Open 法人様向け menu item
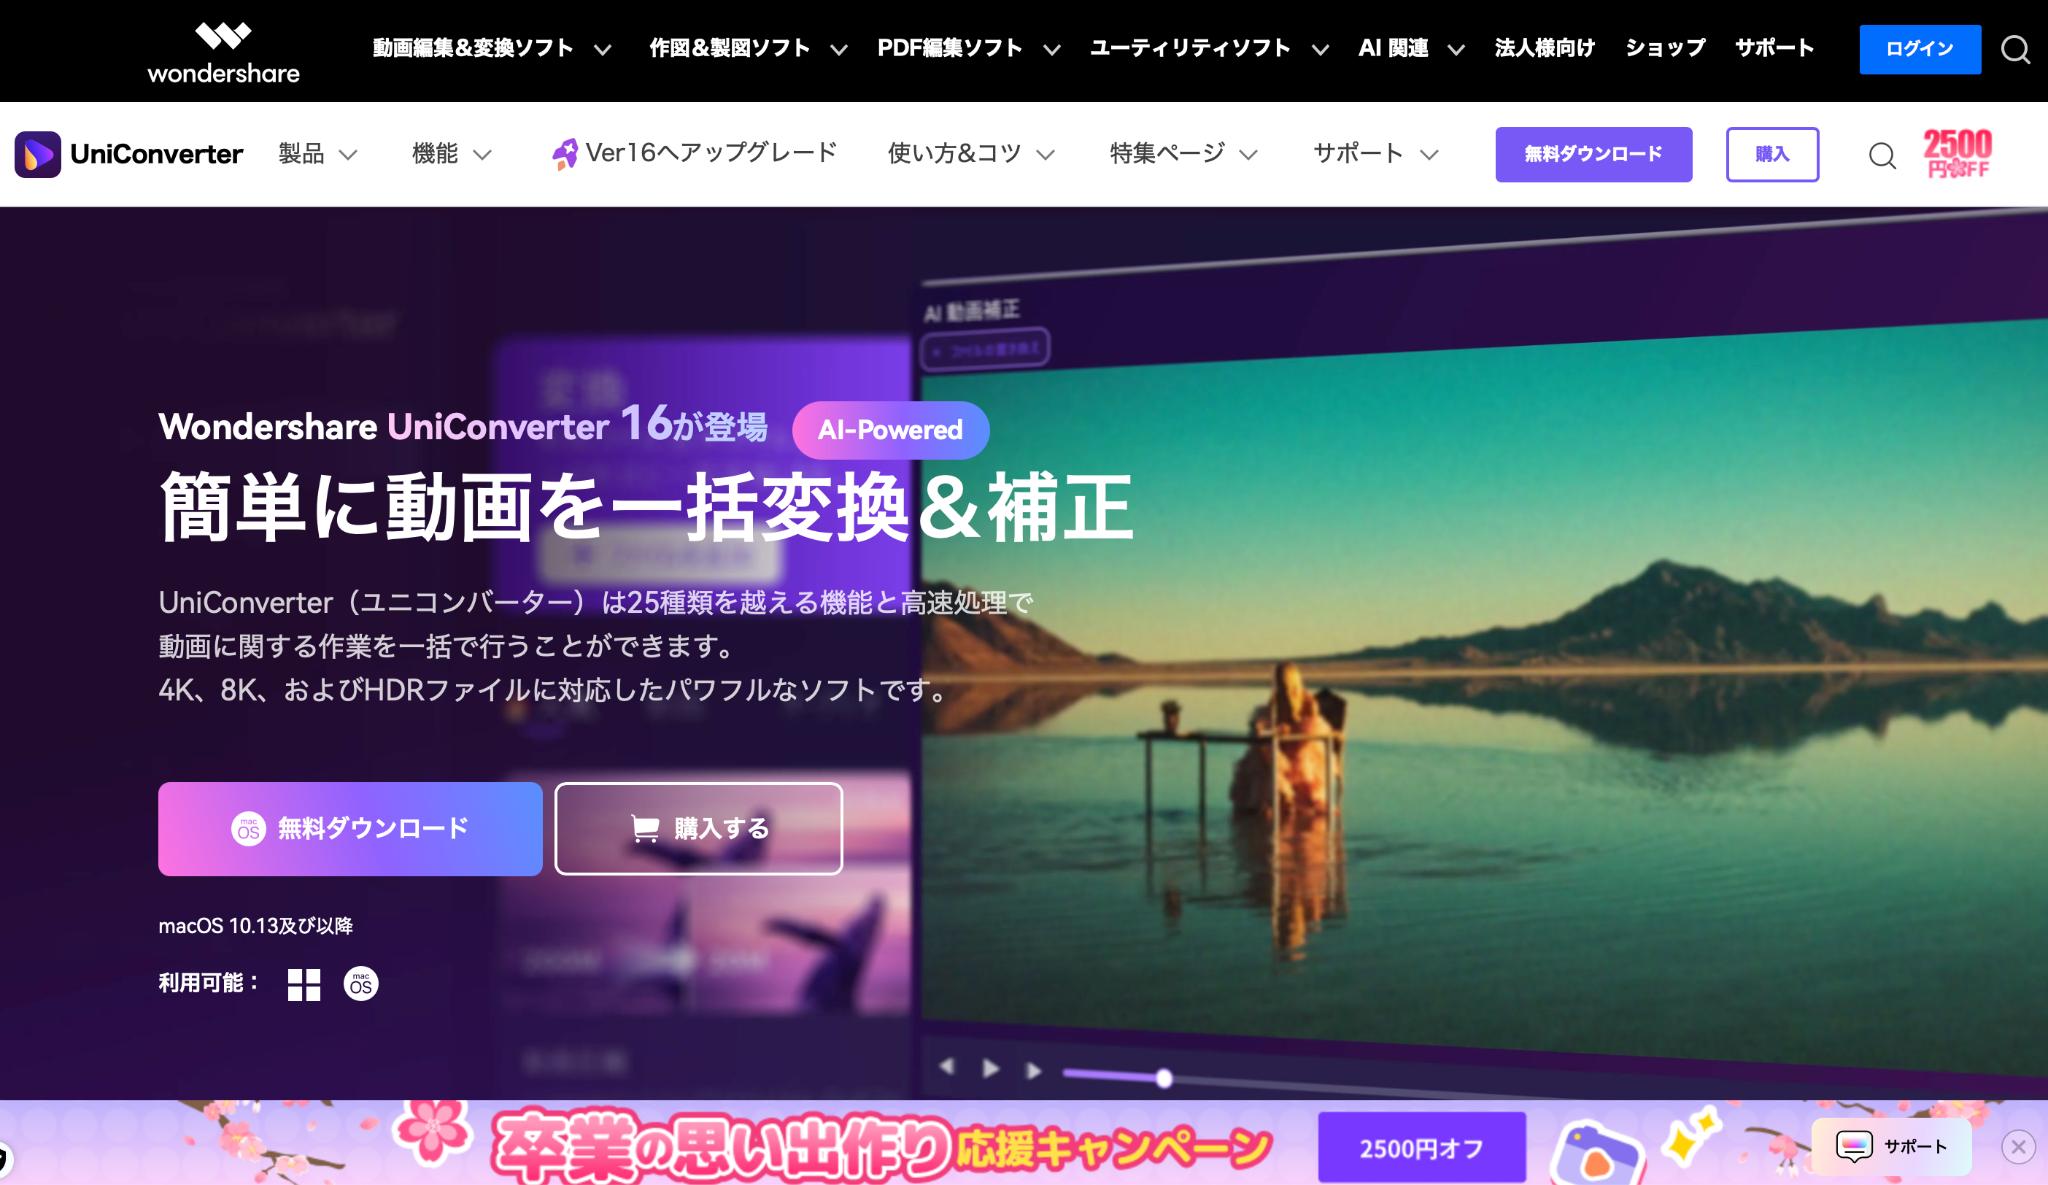The image size is (2048, 1185). click(1544, 48)
